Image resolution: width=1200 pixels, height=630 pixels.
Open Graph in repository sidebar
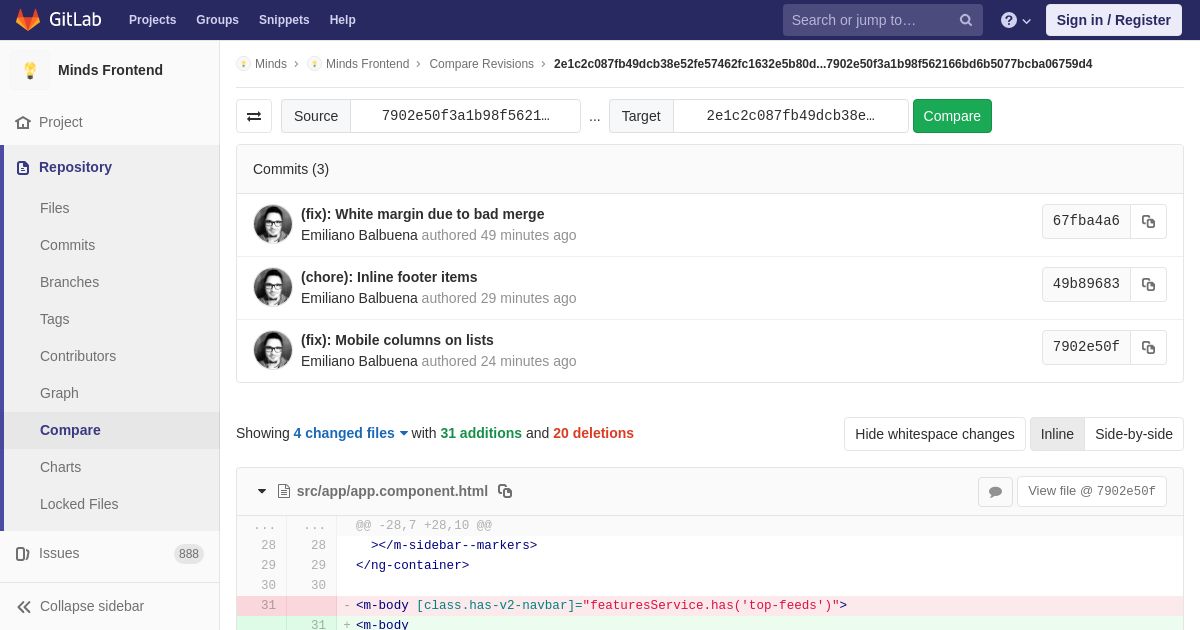[x=59, y=393]
